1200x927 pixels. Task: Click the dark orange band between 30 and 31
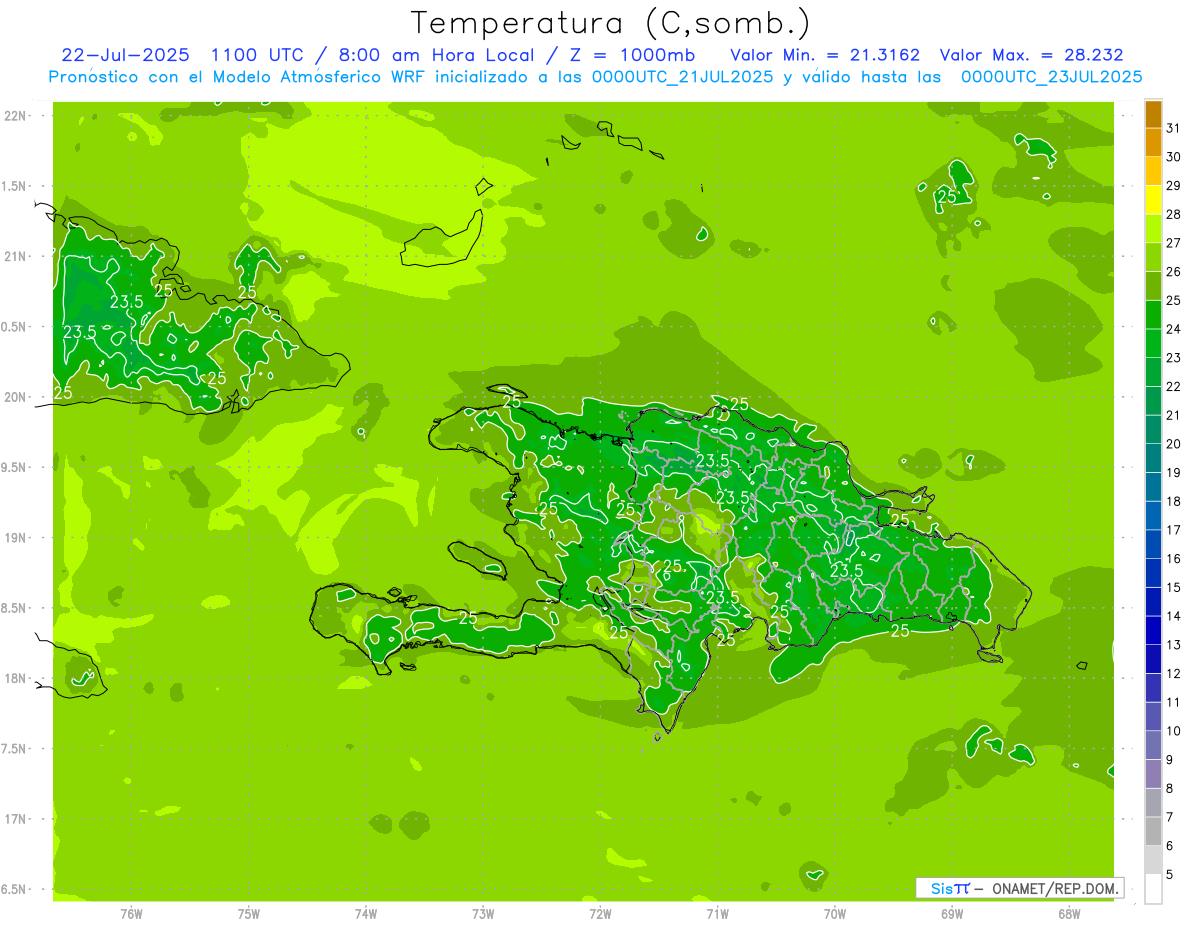coord(1153,142)
